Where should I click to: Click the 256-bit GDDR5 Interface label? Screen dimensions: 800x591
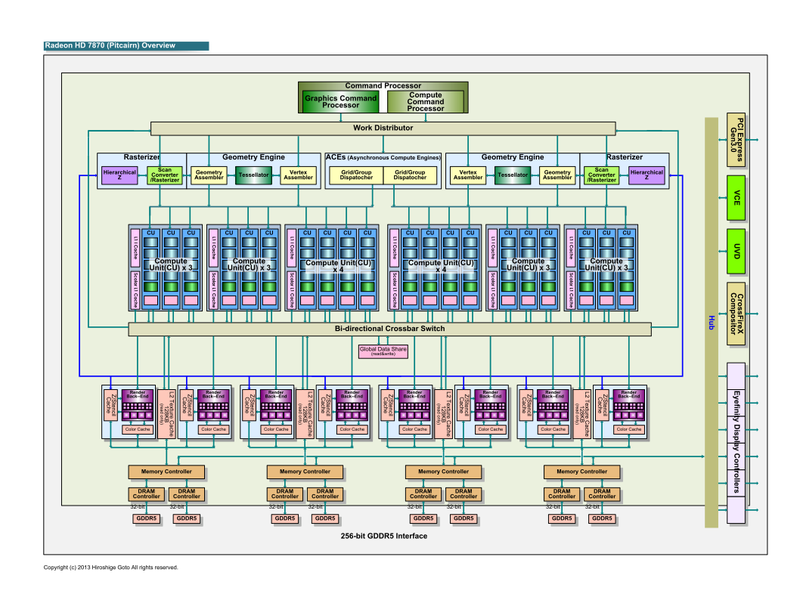(x=383, y=537)
